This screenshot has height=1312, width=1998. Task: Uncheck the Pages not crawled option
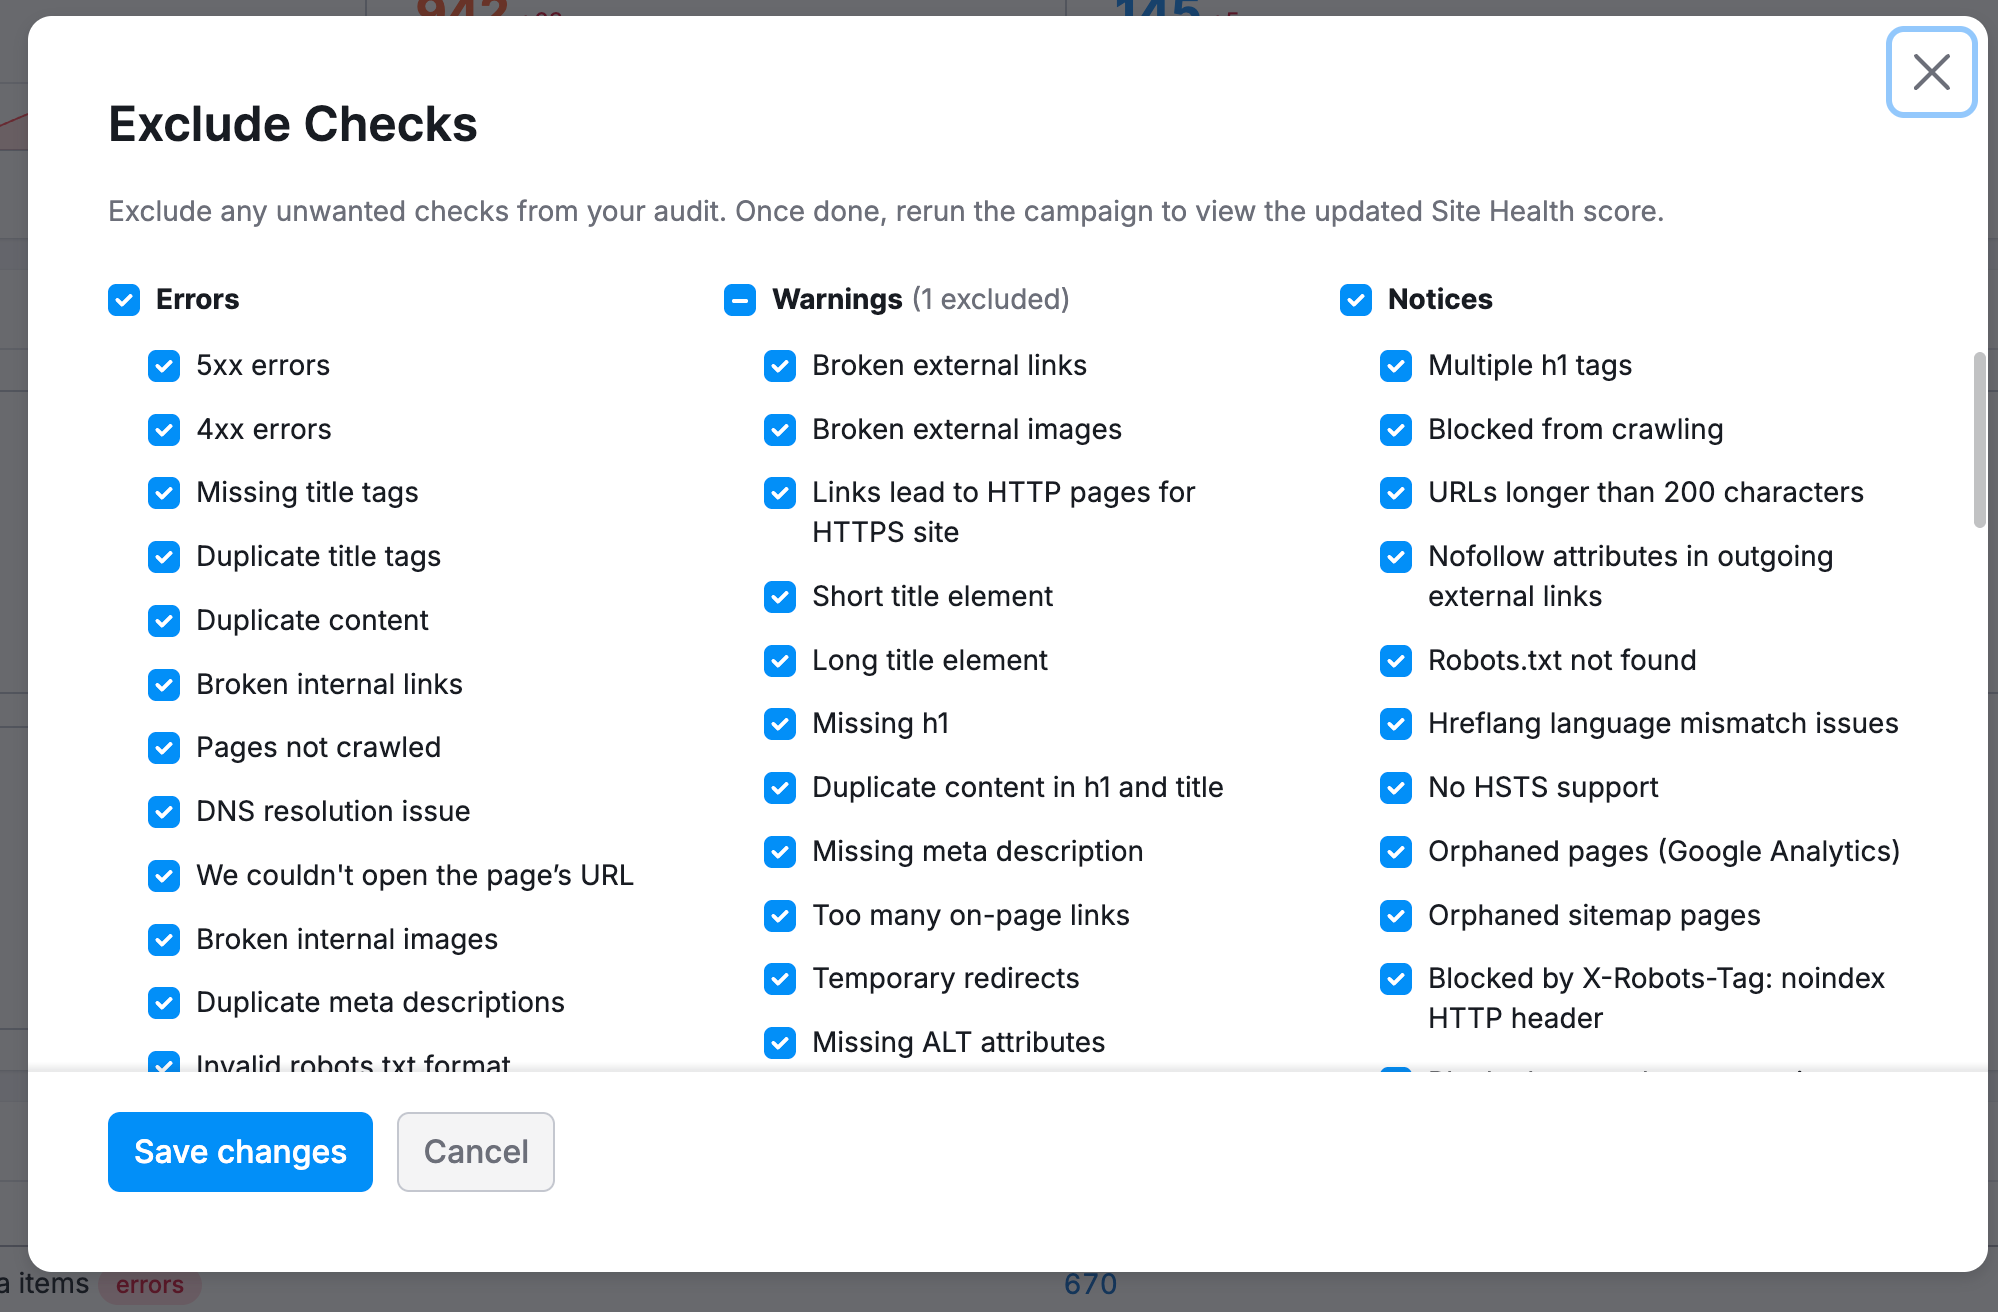[x=164, y=748]
